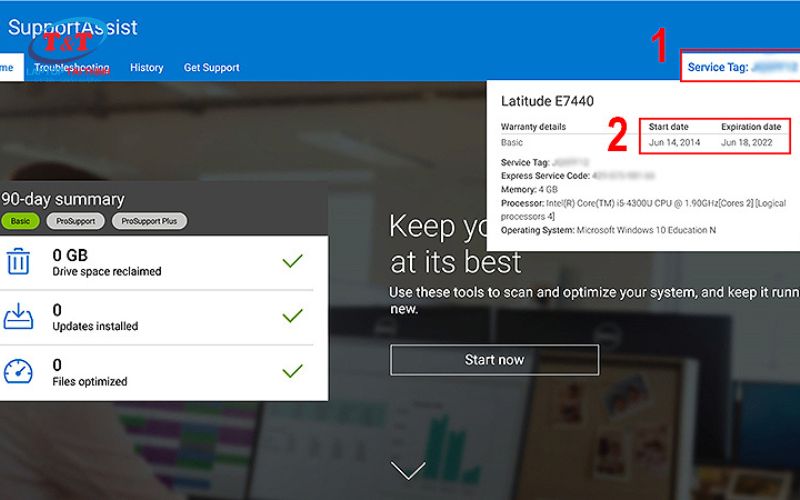Expand the page with down chevron arrow

408,470
